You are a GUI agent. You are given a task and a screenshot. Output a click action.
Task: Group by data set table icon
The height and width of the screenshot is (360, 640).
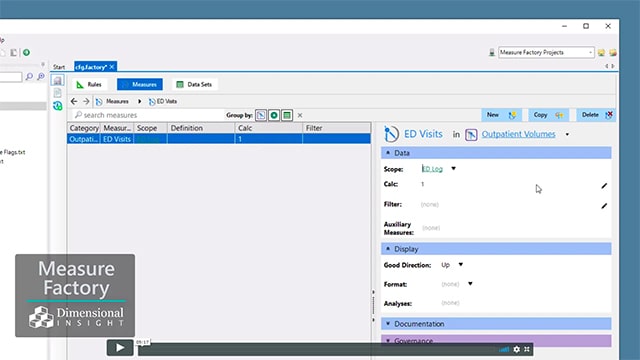(287, 115)
